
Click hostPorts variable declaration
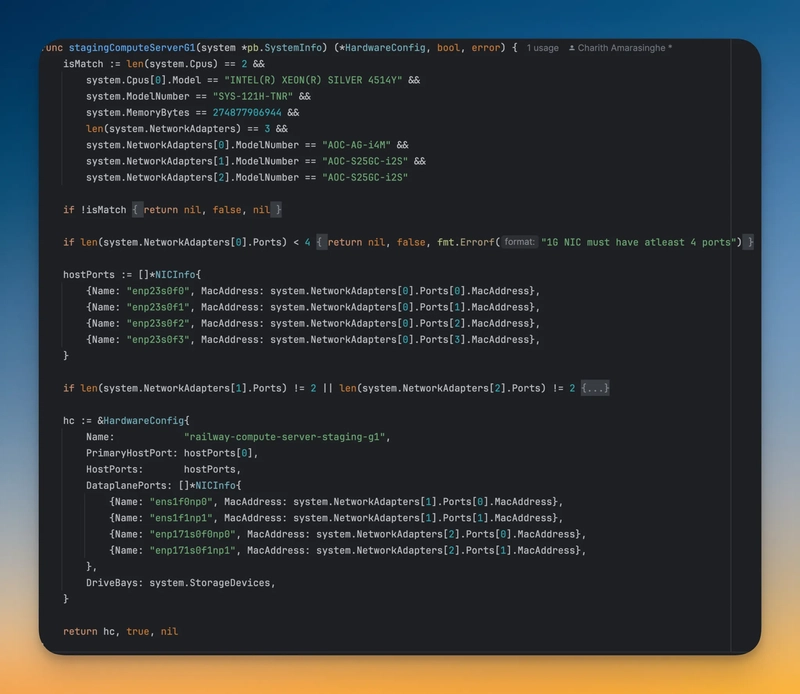coord(89,275)
